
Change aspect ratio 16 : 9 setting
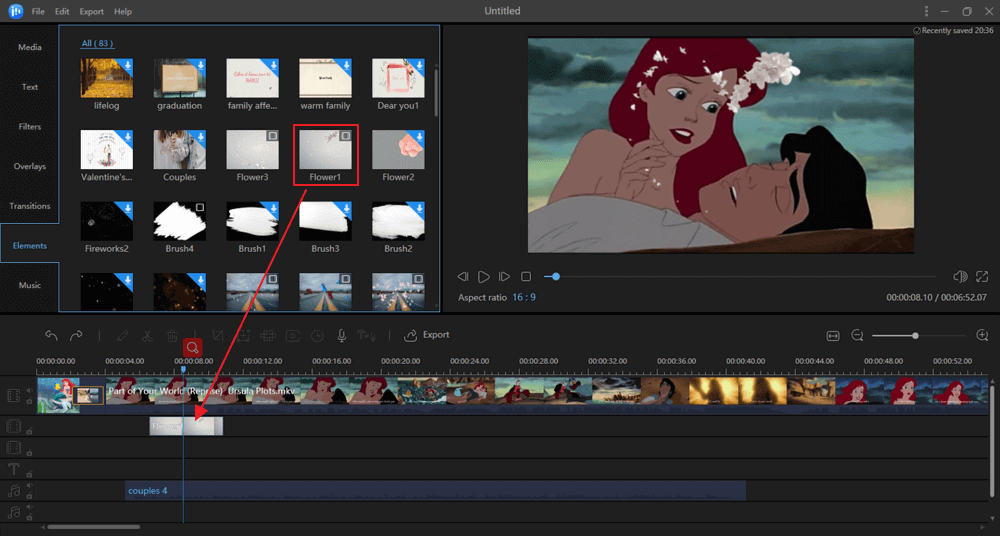(524, 298)
